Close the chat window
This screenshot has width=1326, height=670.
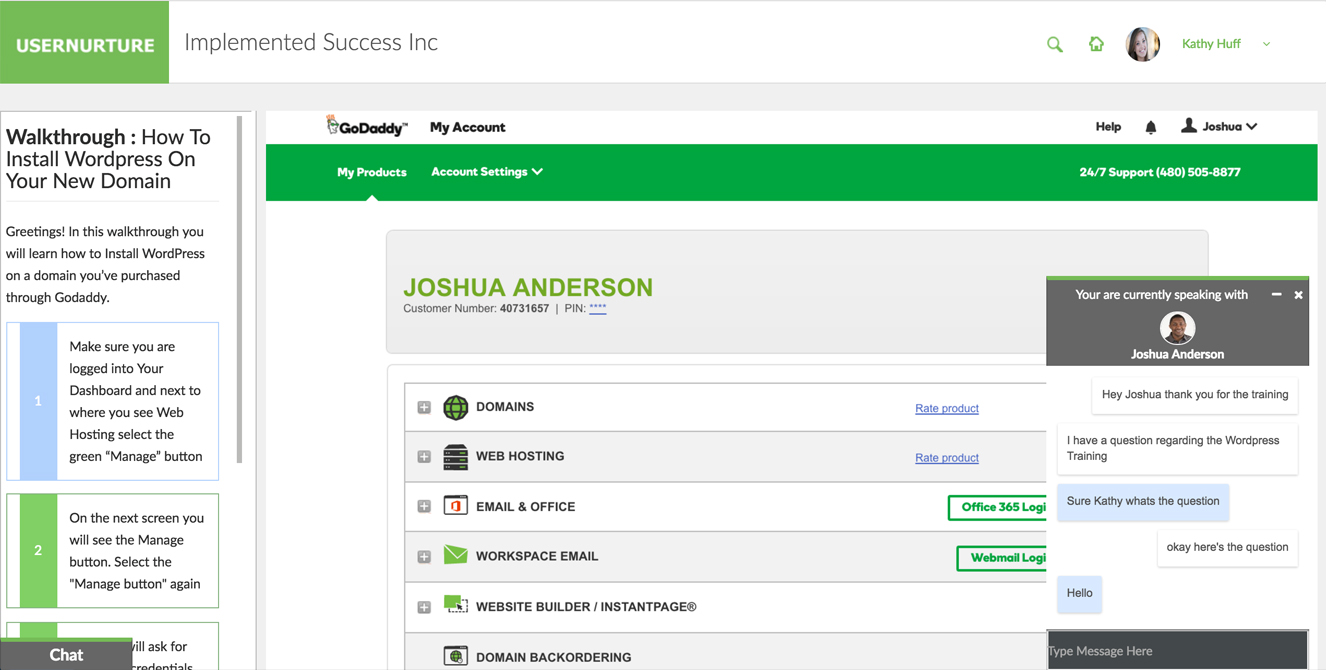coord(1298,295)
